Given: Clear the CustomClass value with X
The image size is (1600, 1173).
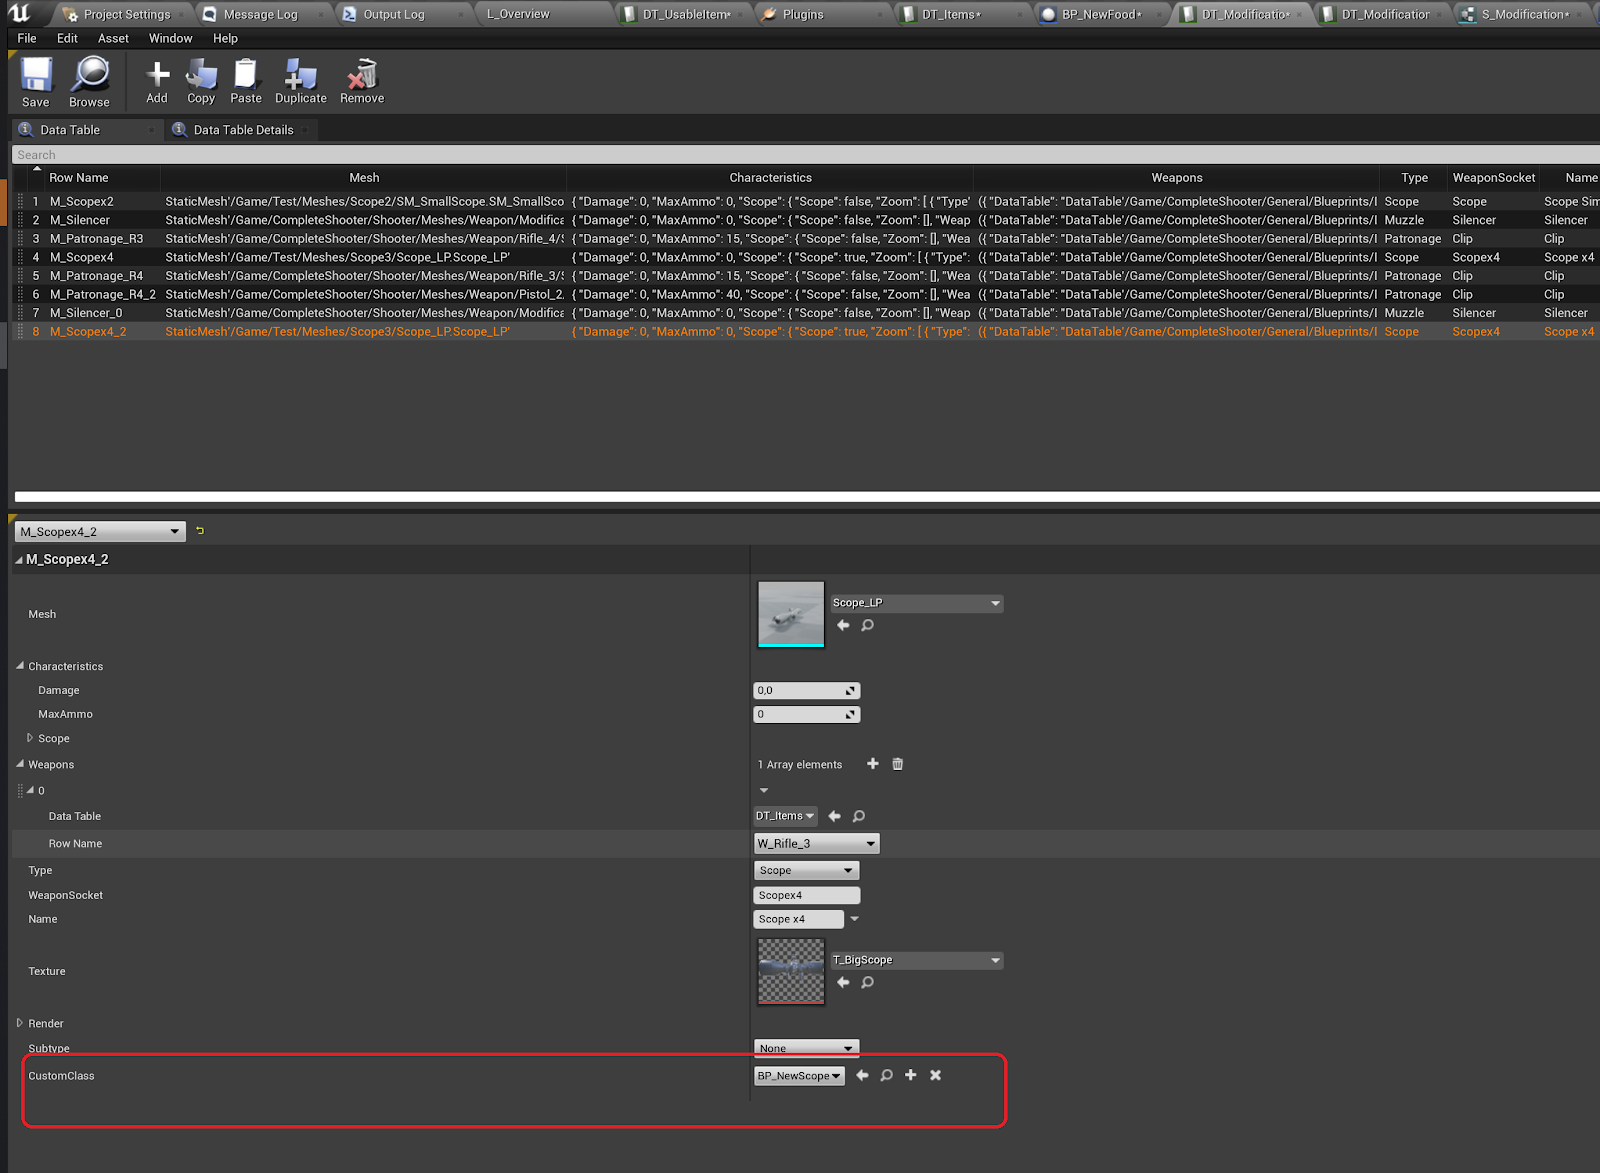Looking at the screenshot, I should coord(936,1075).
